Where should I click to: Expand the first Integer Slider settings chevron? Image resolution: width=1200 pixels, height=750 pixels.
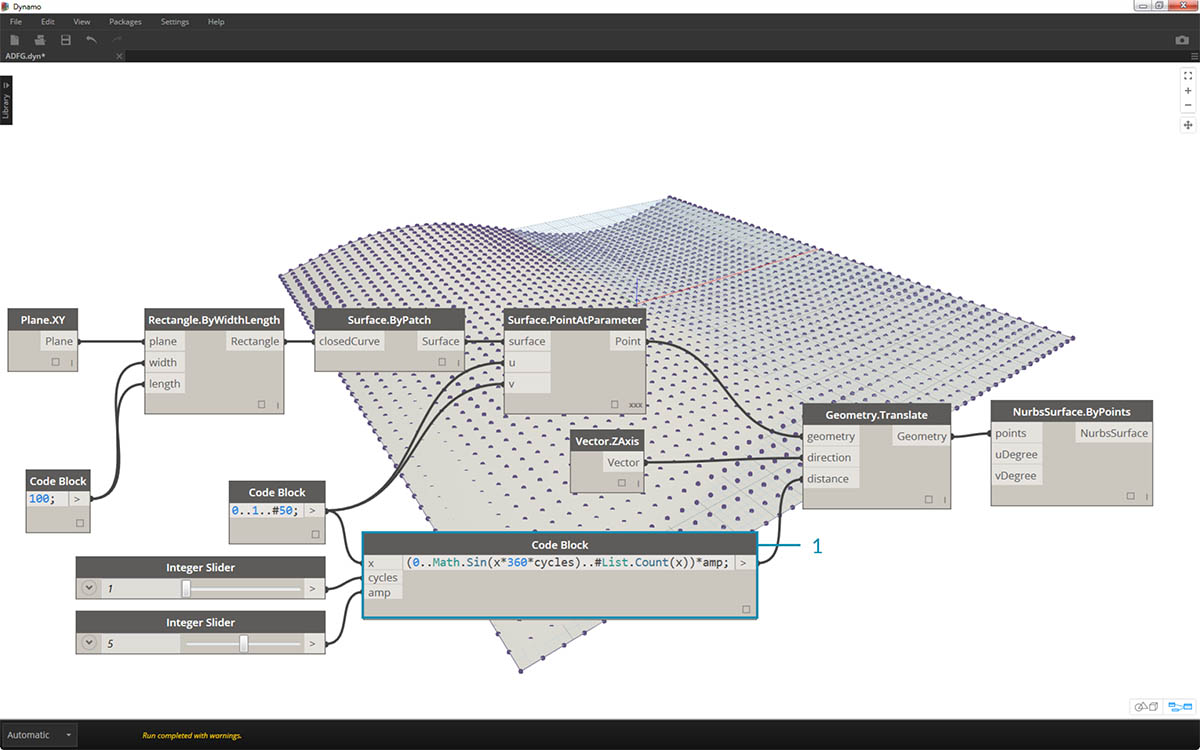pyautogui.click(x=90, y=589)
